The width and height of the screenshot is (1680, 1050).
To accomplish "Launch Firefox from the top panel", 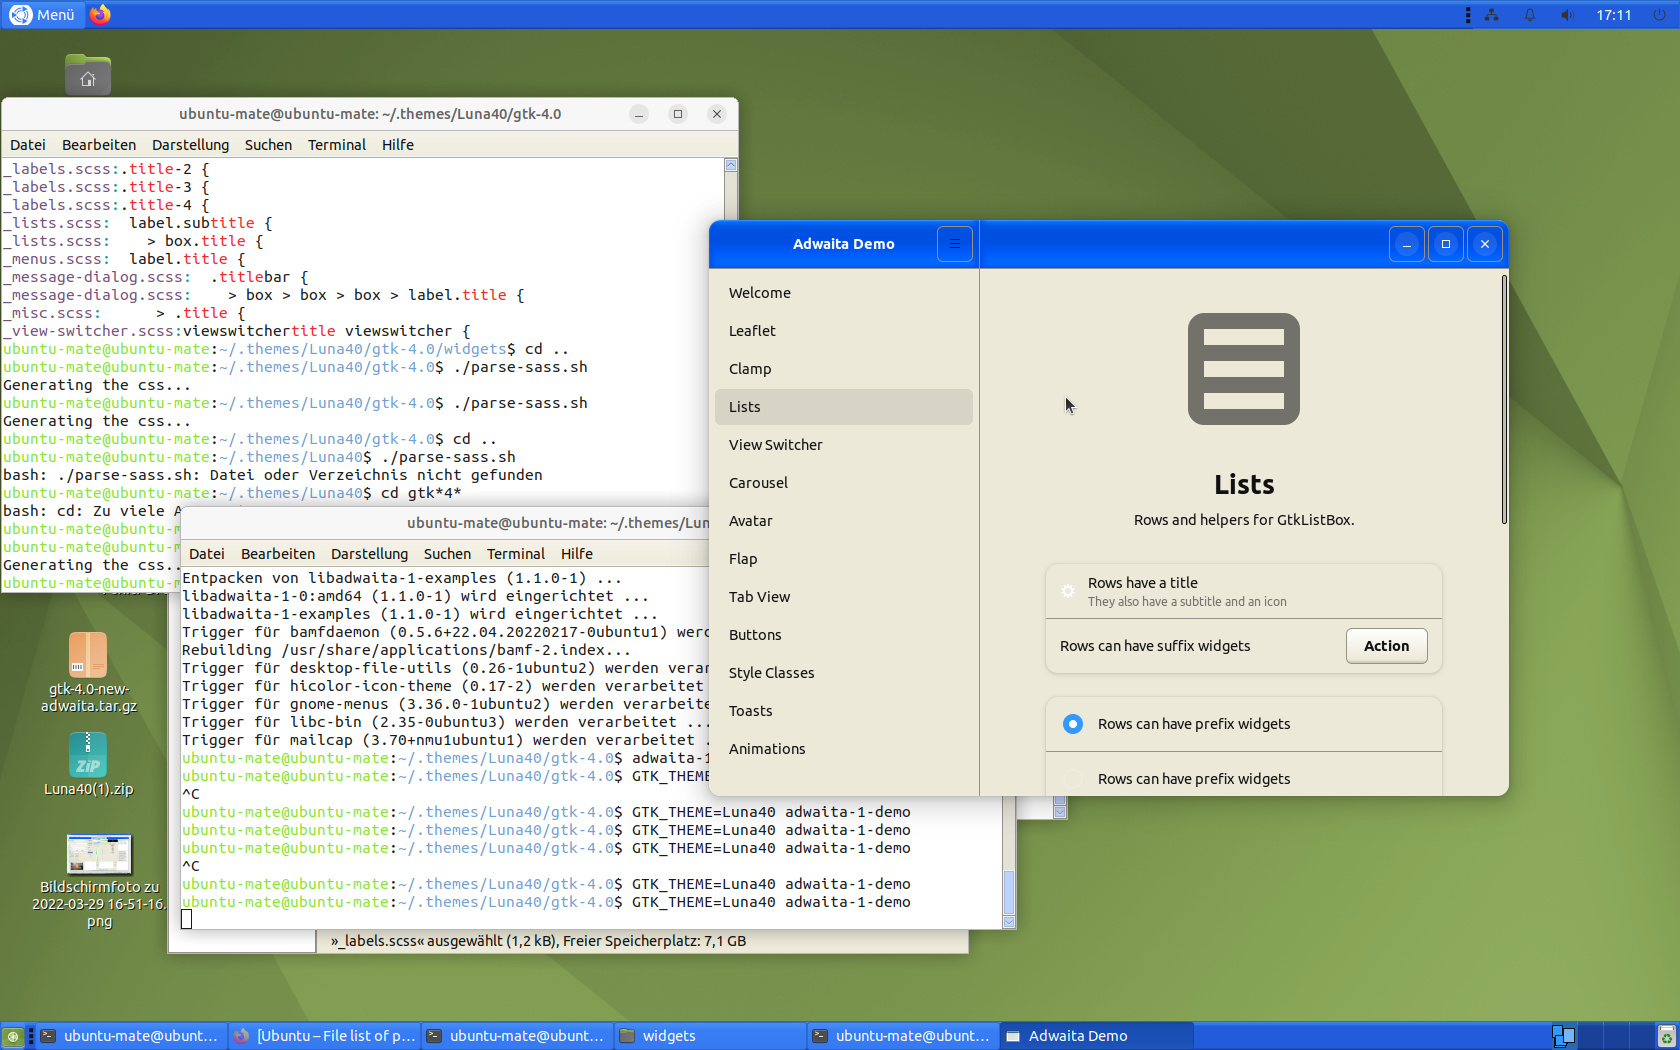I will pyautogui.click(x=100, y=15).
